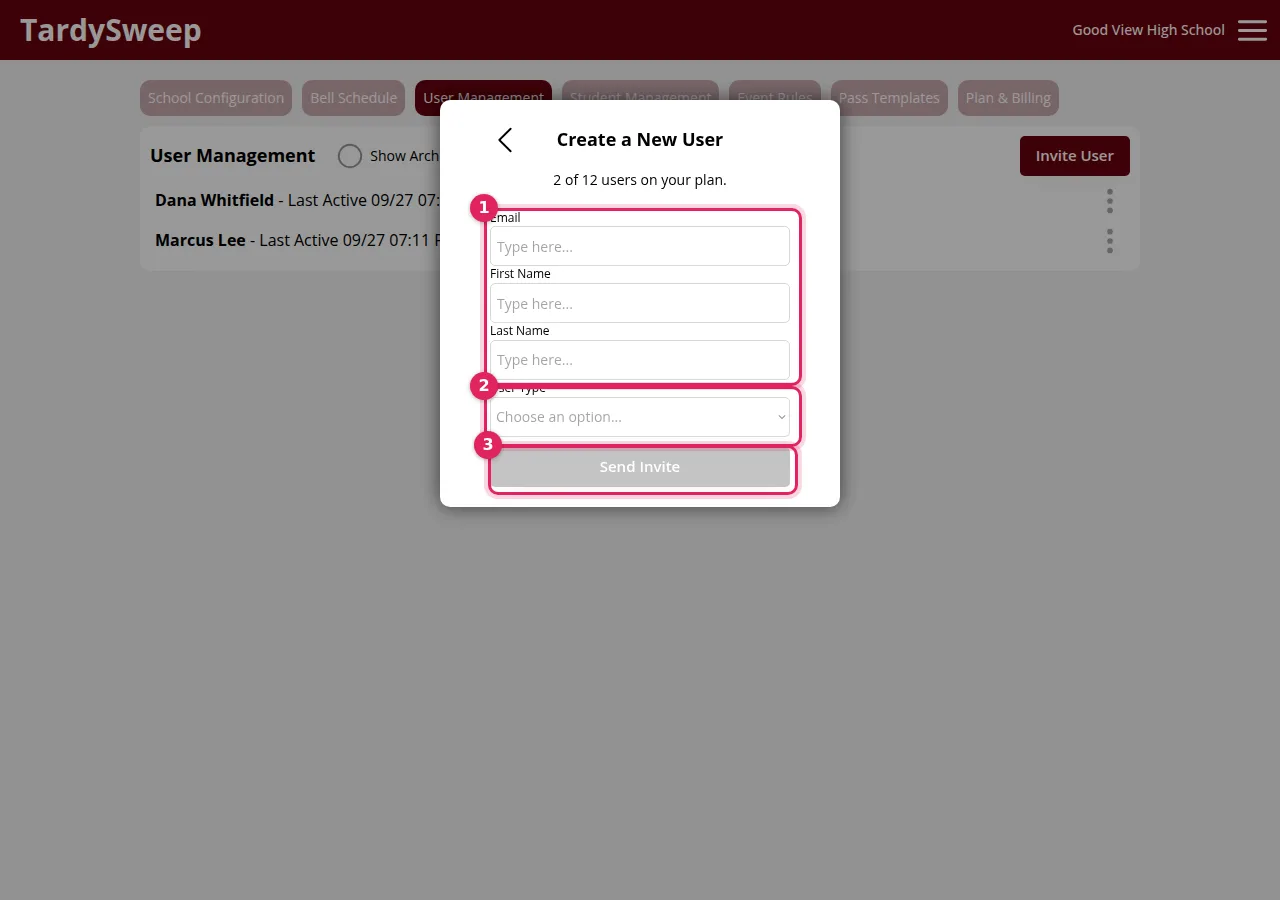Image resolution: width=1280 pixels, height=900 pixels.
Task: Click the Good View High School label
Action: [1148, 30]
